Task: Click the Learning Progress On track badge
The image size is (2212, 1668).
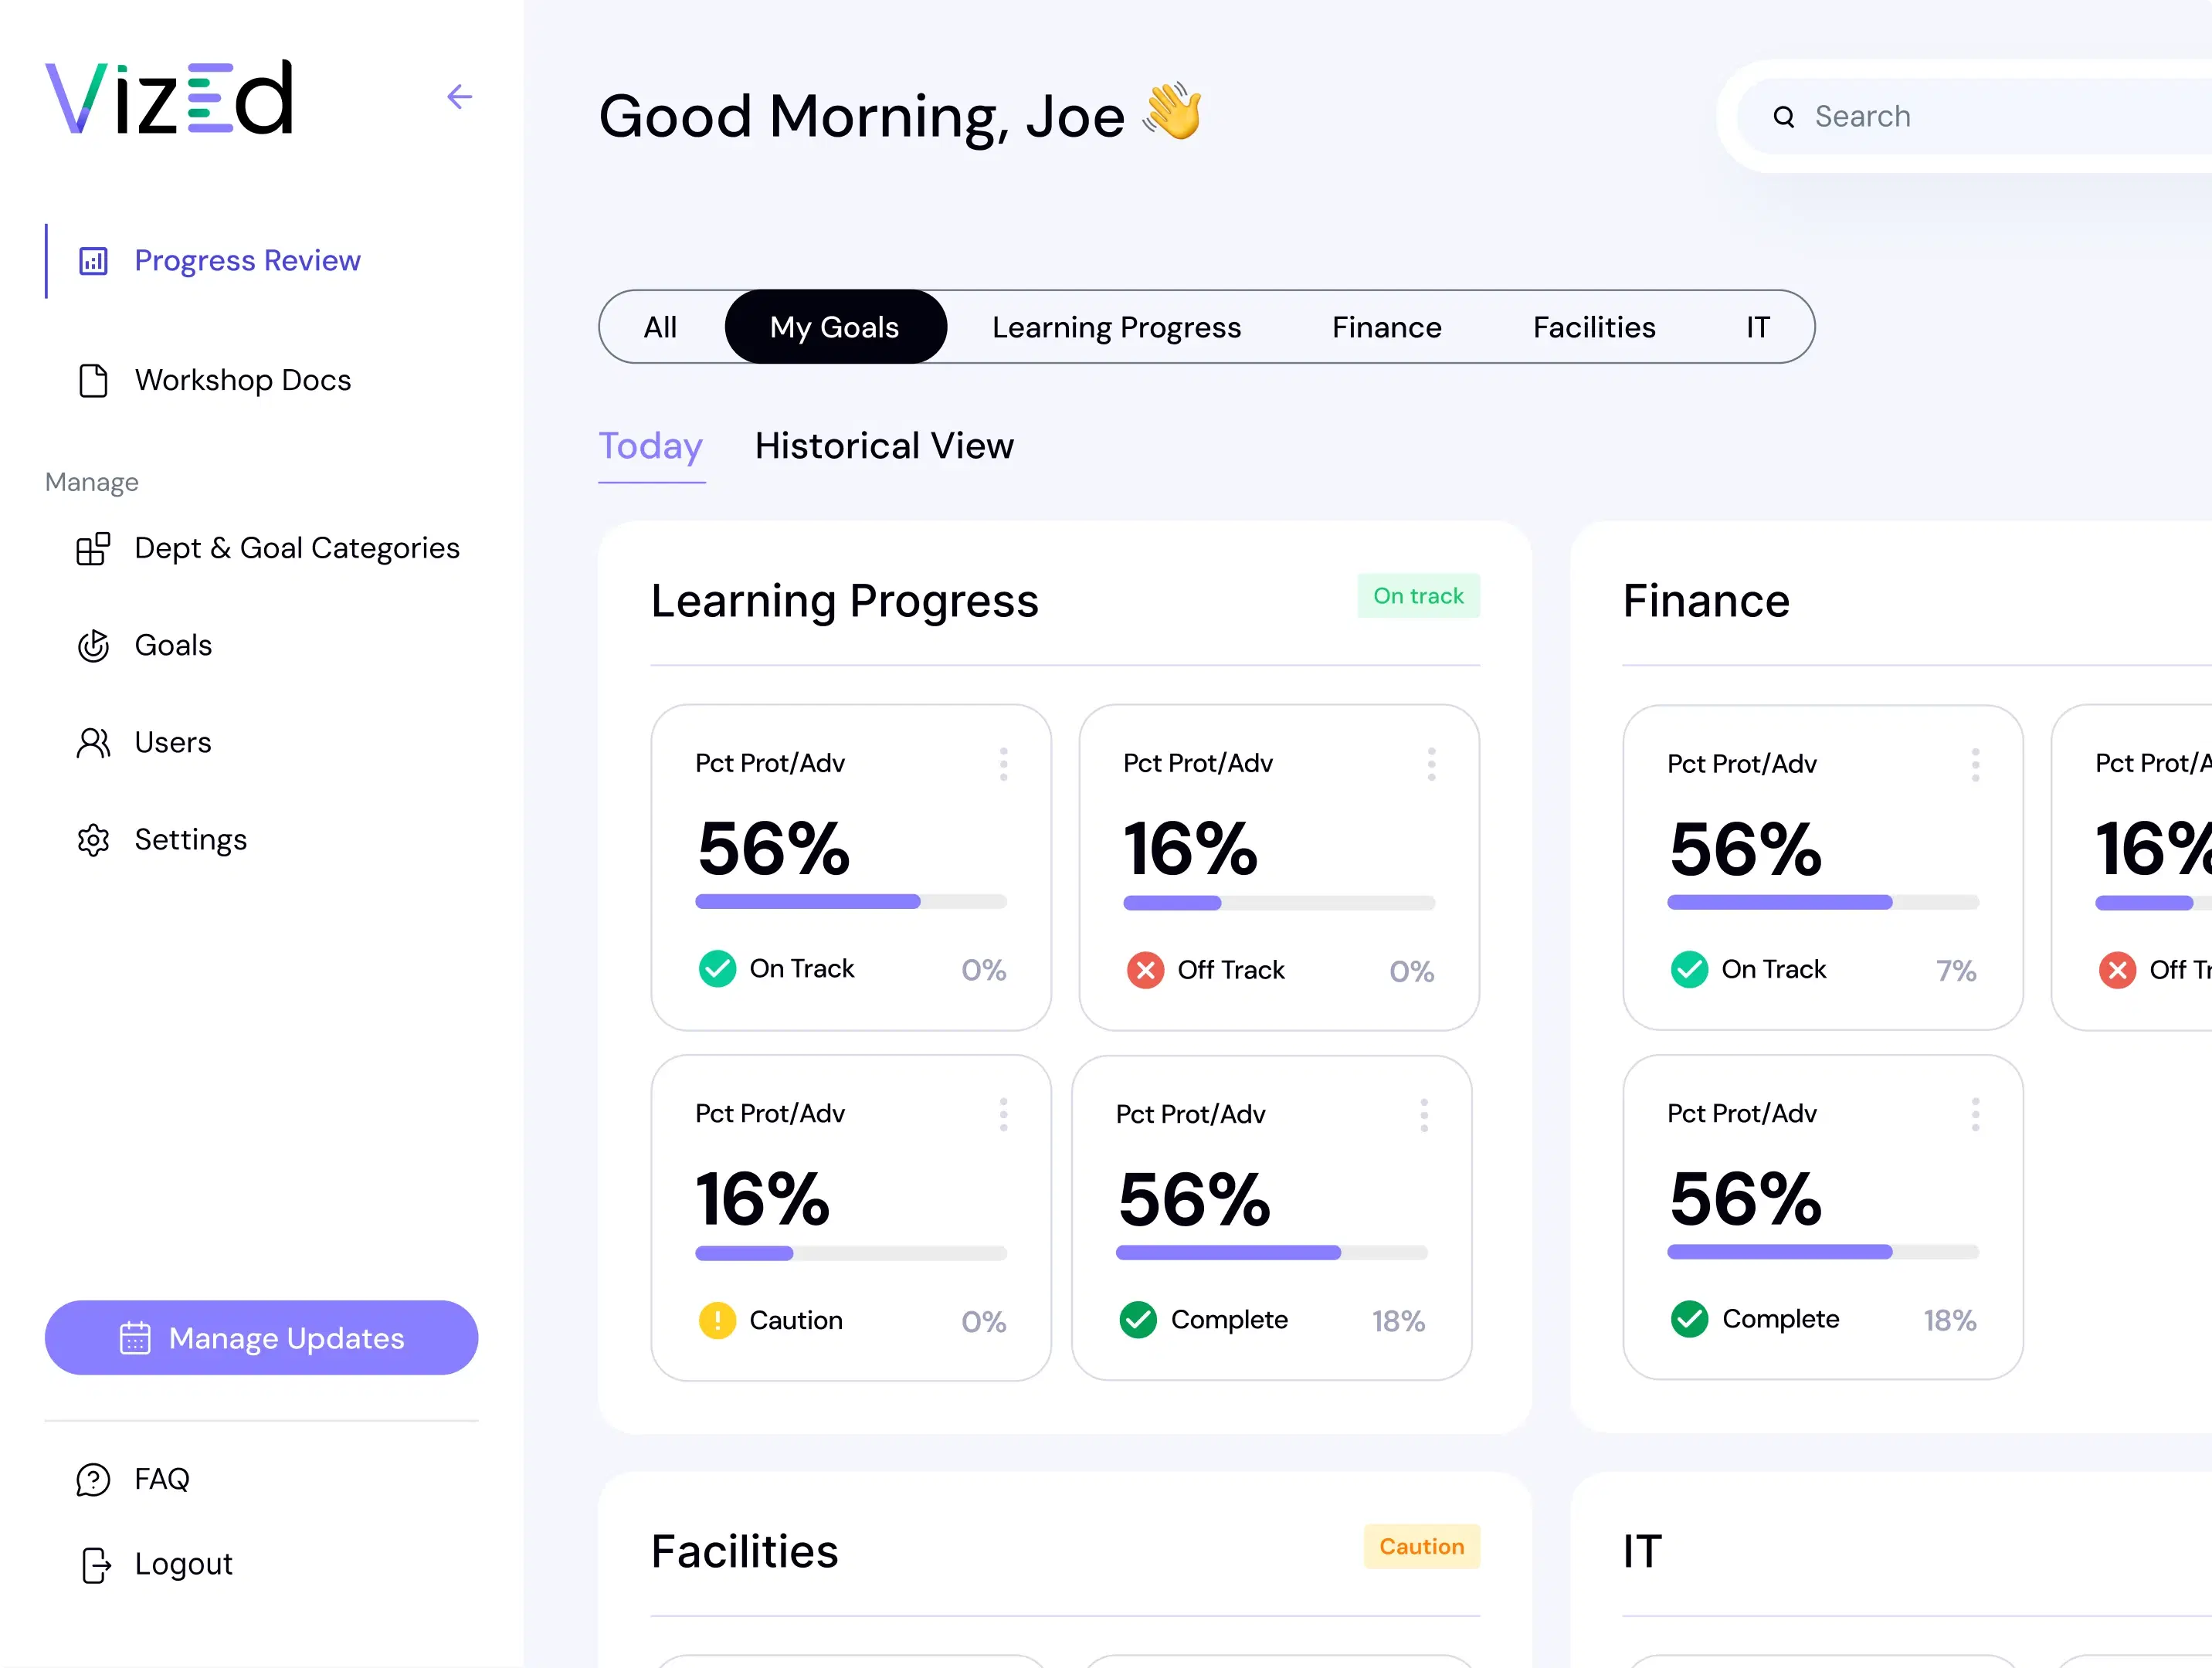Action: (x=1418, y=596)
